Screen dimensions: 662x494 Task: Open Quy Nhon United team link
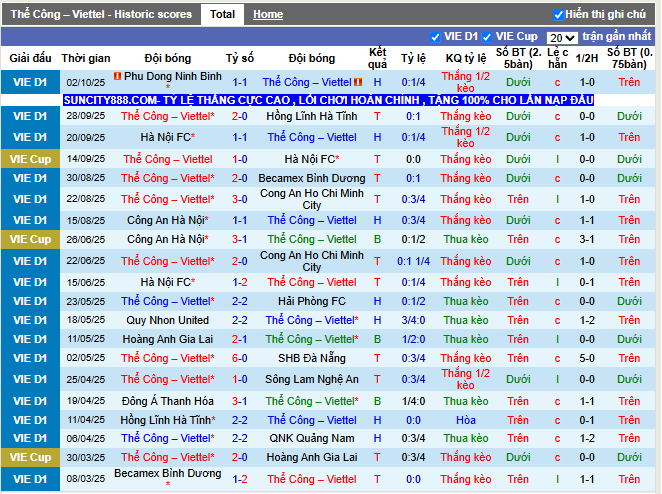[168, 320]
